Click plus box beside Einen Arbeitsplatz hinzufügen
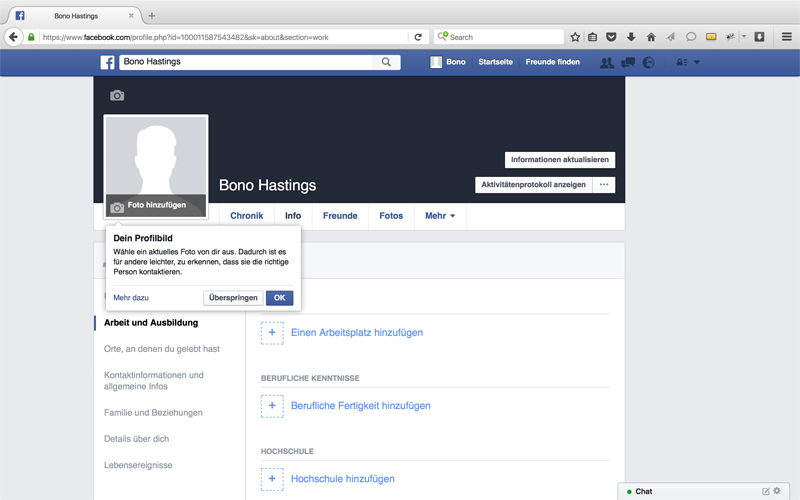This screenshot has height=500, width=800. point(272,333)
